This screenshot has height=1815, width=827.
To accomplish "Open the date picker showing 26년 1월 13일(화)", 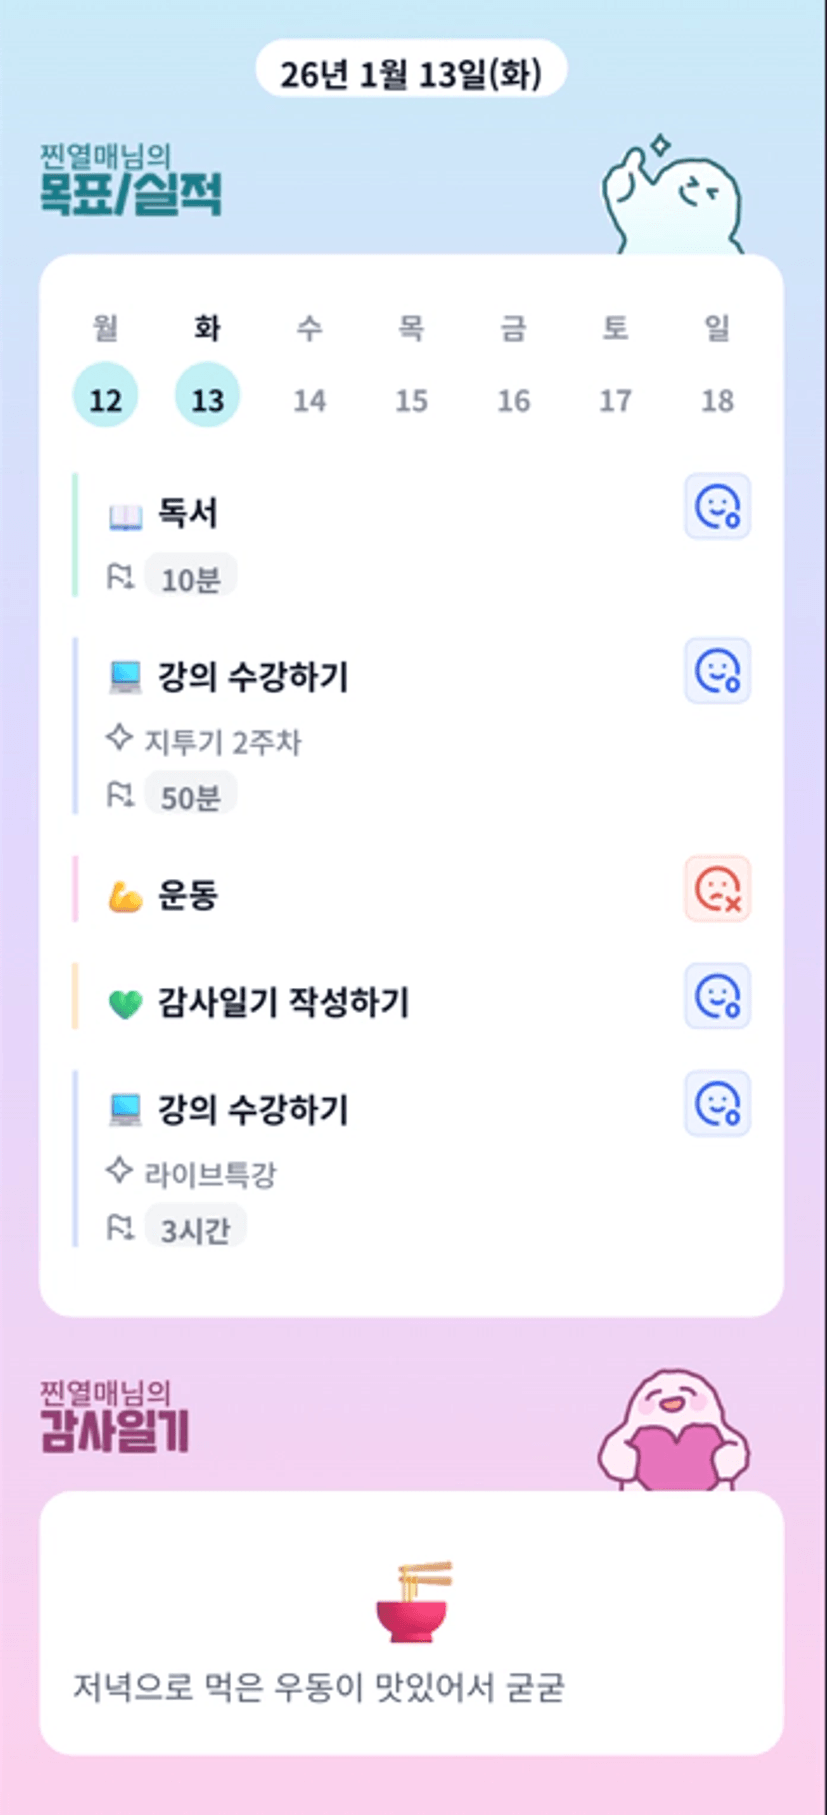I will (x=411, y=73).
